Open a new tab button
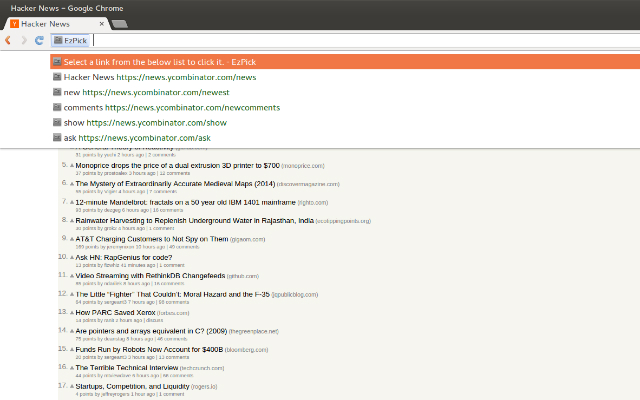640x400 pixels. pos(120,24)
